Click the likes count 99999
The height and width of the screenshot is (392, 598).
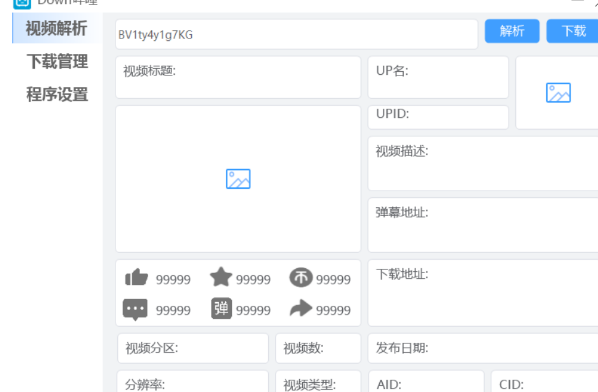(x=173, y=280)
